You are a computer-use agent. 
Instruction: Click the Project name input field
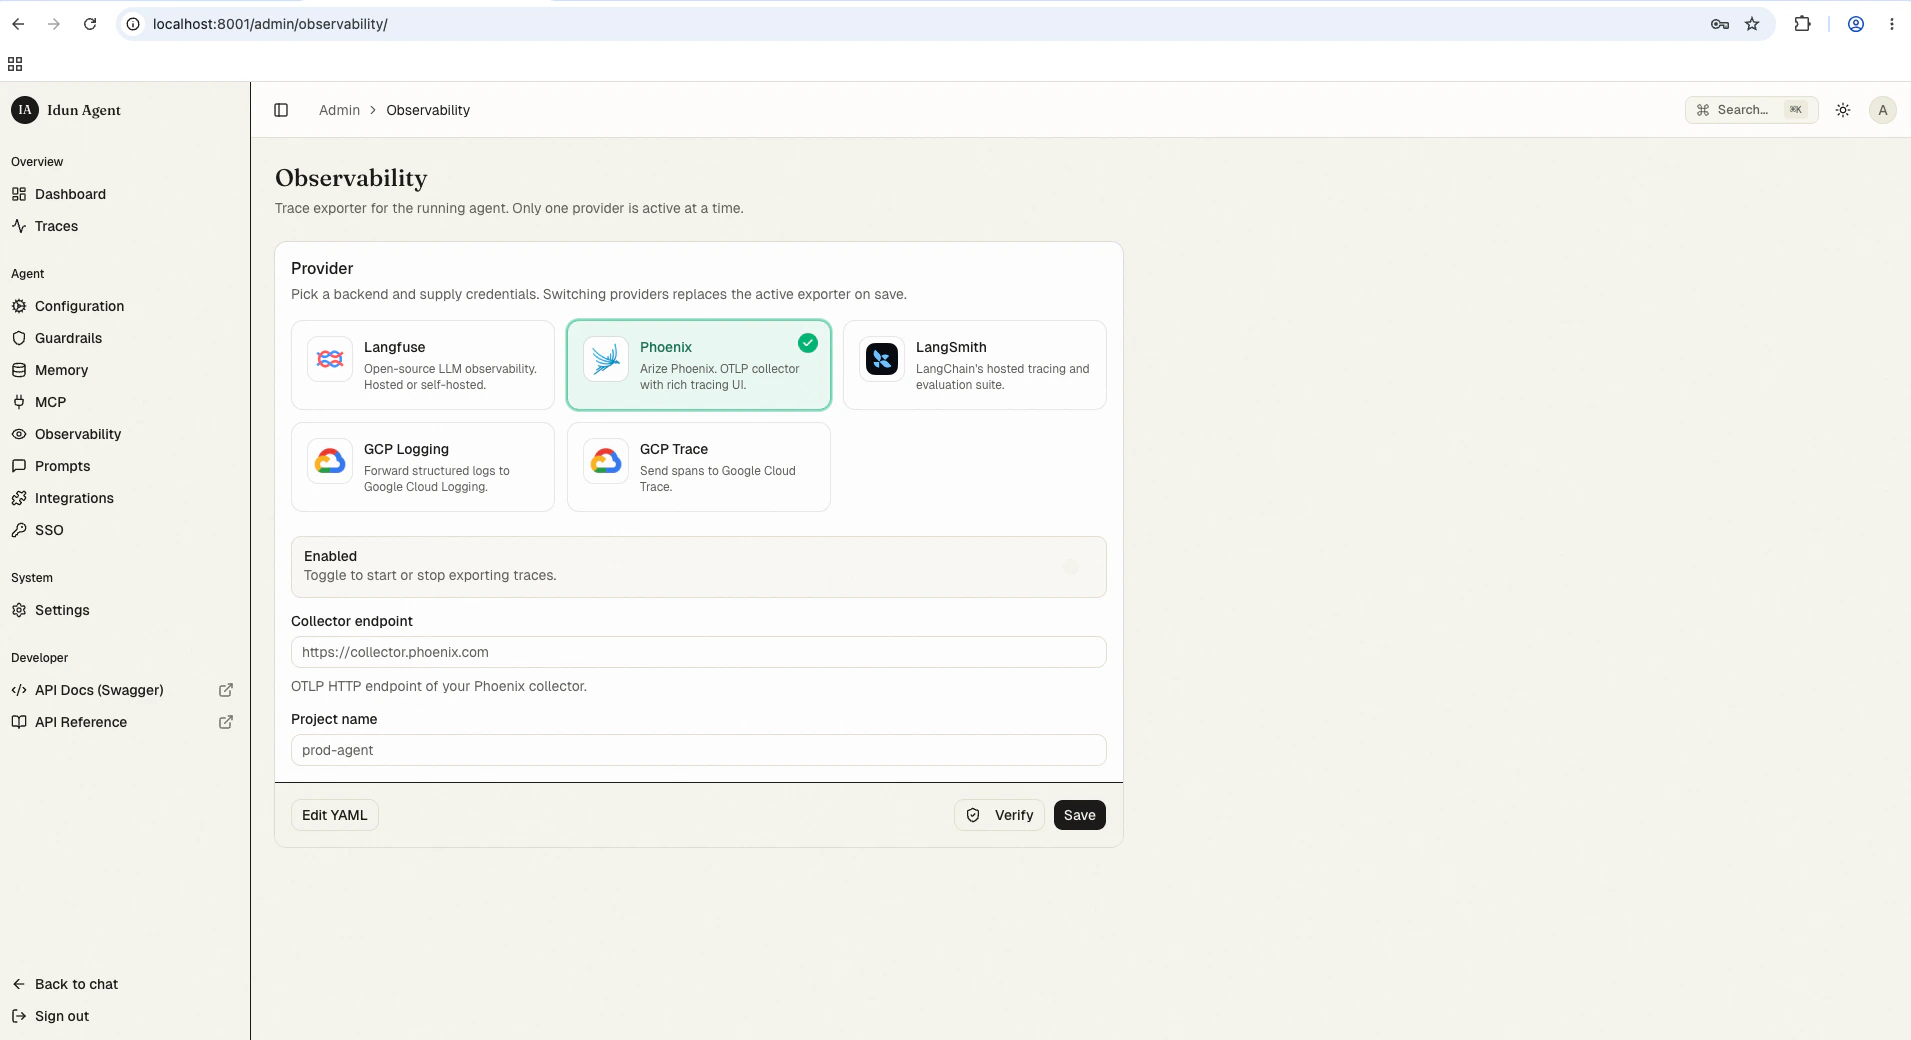pyautogui.click(x=699, y=750)
